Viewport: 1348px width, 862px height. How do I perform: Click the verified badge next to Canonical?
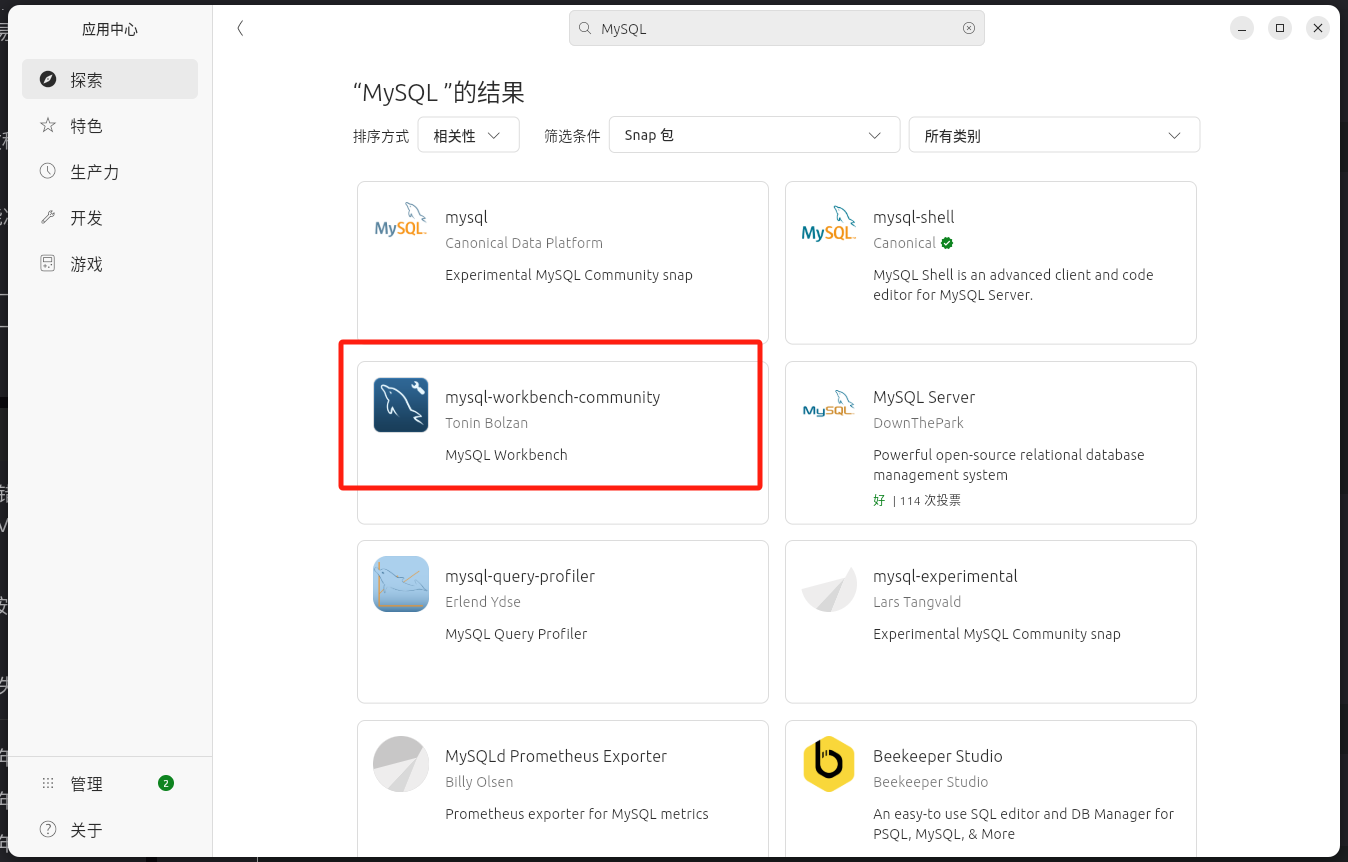coord(947,243)
